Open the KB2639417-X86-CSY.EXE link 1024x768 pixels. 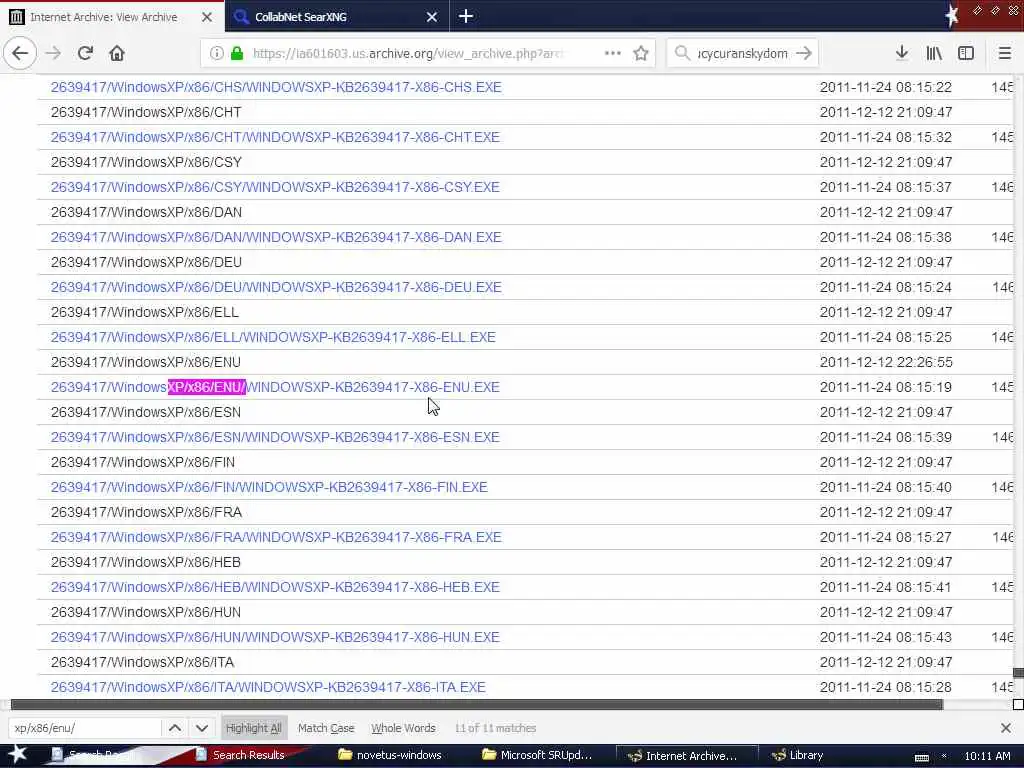click(275, 187)
